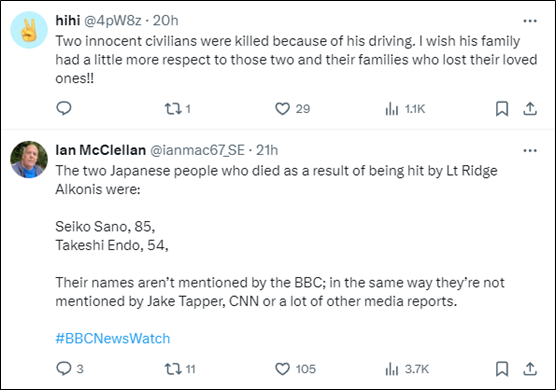This screenshot has width=556, height=390.
Task: Reply to Ian McClellan's tweet with 3 replies
Action: pos(70,369)
